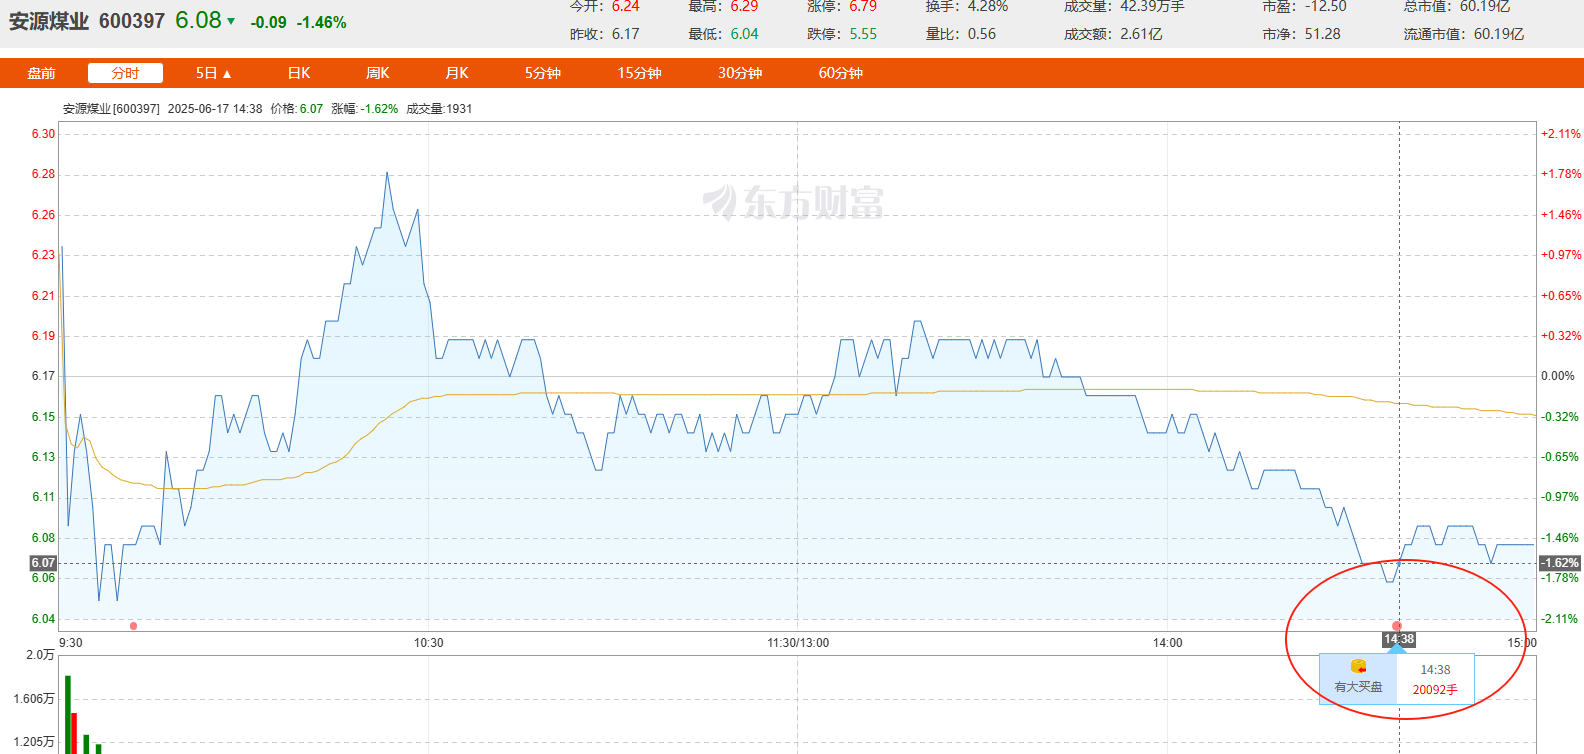Image resolution: width=1584 pixels, height=754 pixels.
Task: Switch to 月K chart
Action: pos(456,73)
